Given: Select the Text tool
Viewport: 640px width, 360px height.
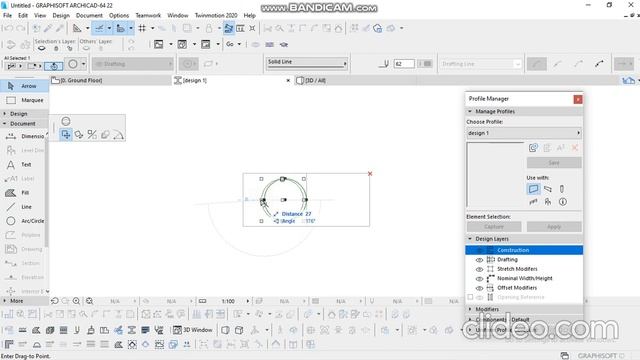Looking at the screenshot, I should point(24,164).
